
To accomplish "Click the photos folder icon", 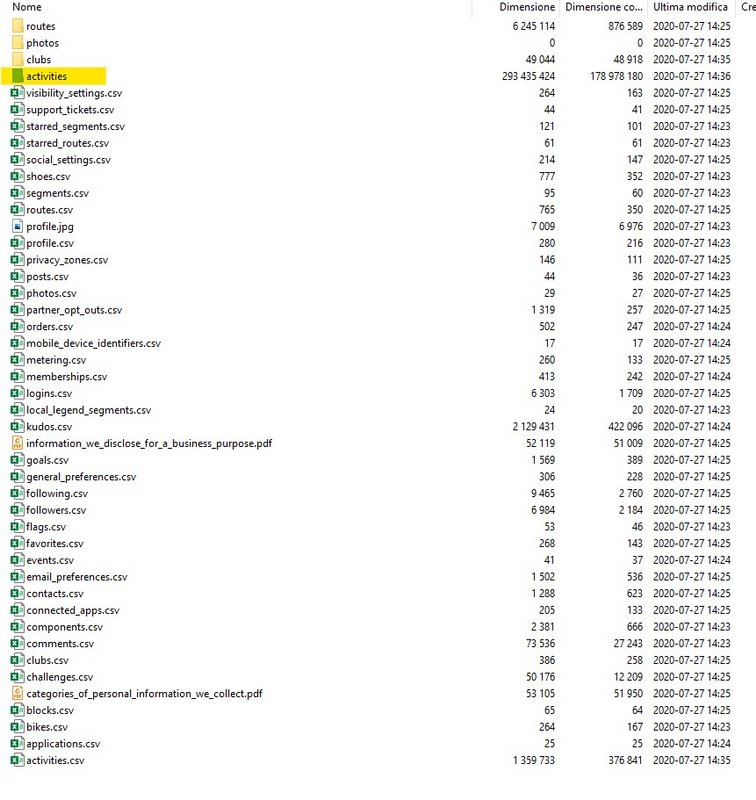I will (x=17, y=43).
